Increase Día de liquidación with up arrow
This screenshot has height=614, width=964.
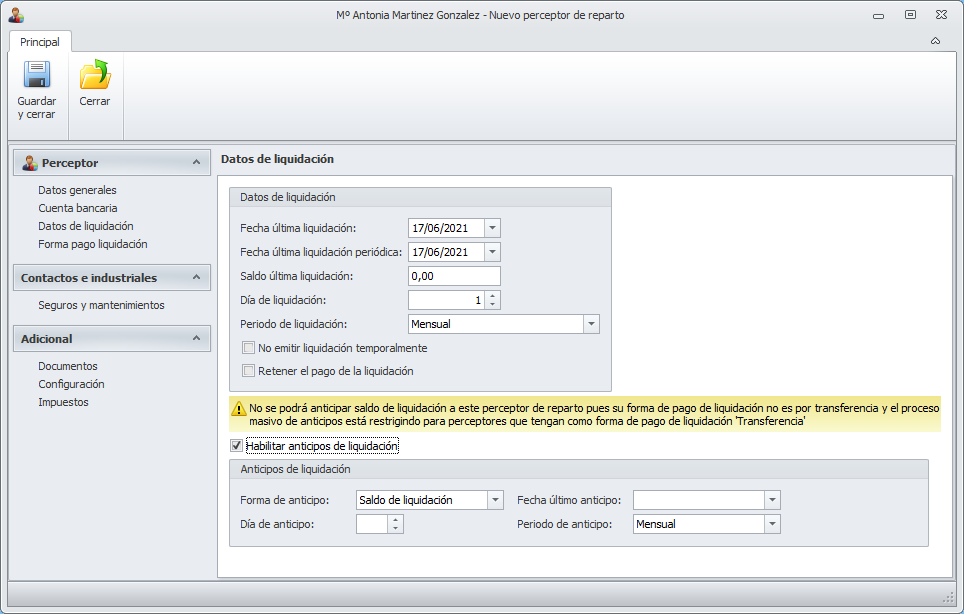coord(492,296)
